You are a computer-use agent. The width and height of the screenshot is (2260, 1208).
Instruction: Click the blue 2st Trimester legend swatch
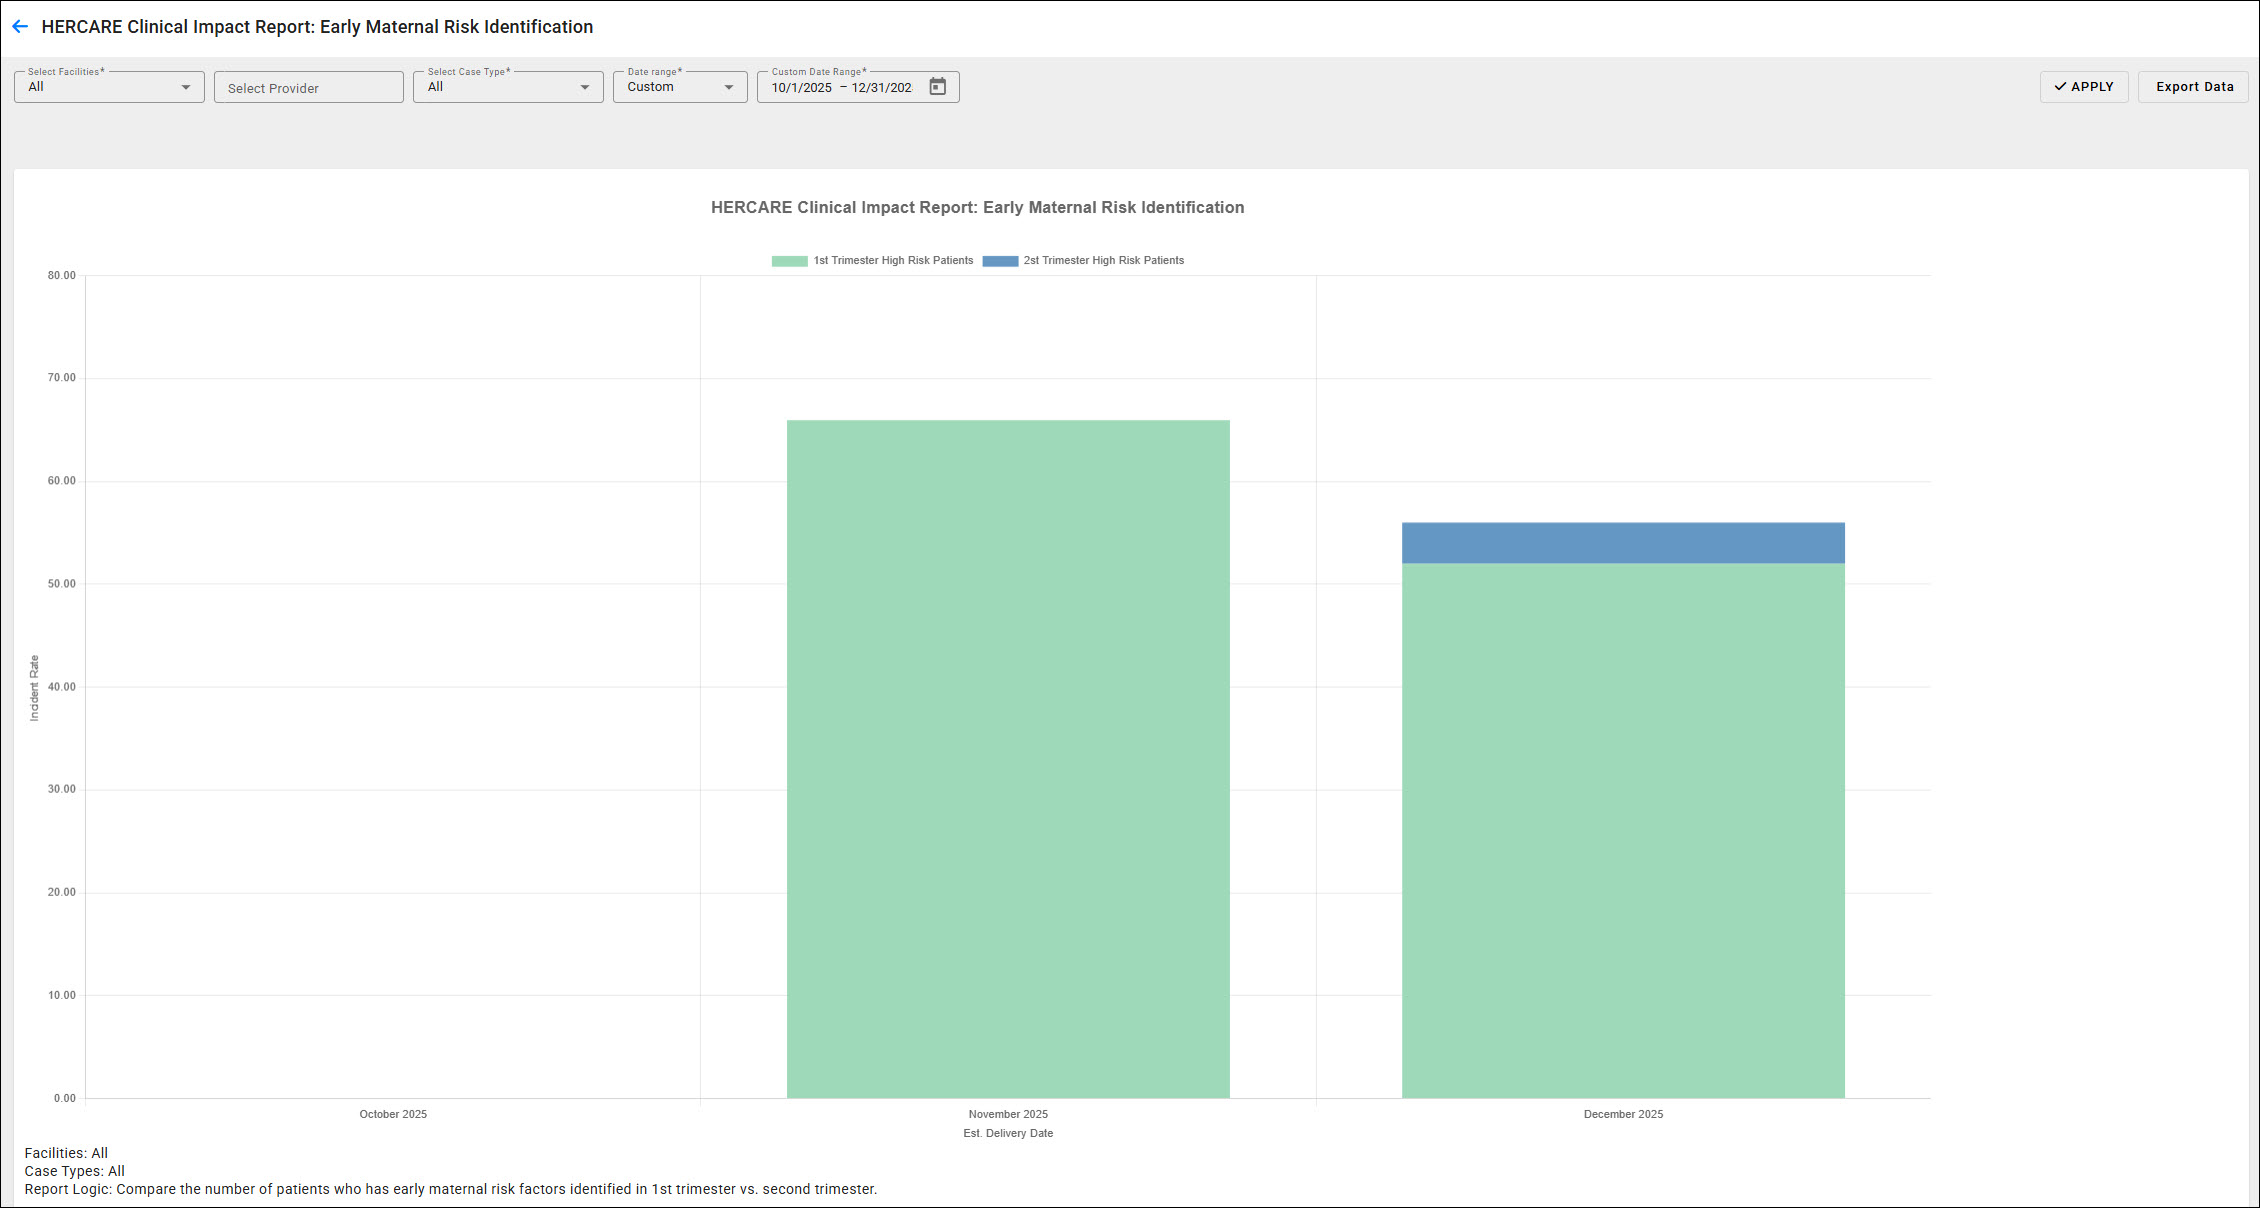[x=1000, y=261]
